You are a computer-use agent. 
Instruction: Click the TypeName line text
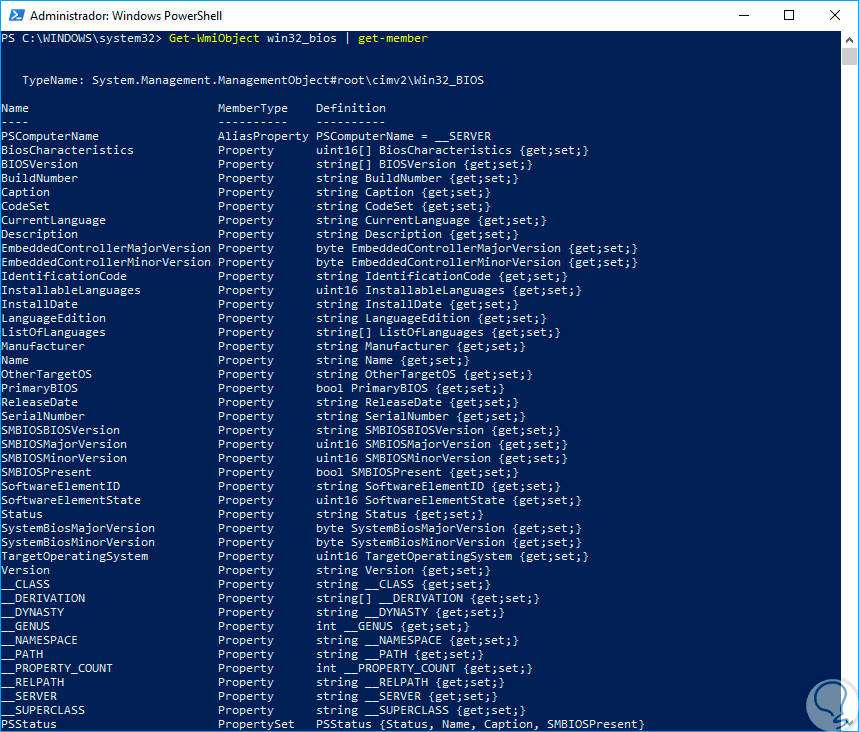pyautogui.click(x=252, y=80)
